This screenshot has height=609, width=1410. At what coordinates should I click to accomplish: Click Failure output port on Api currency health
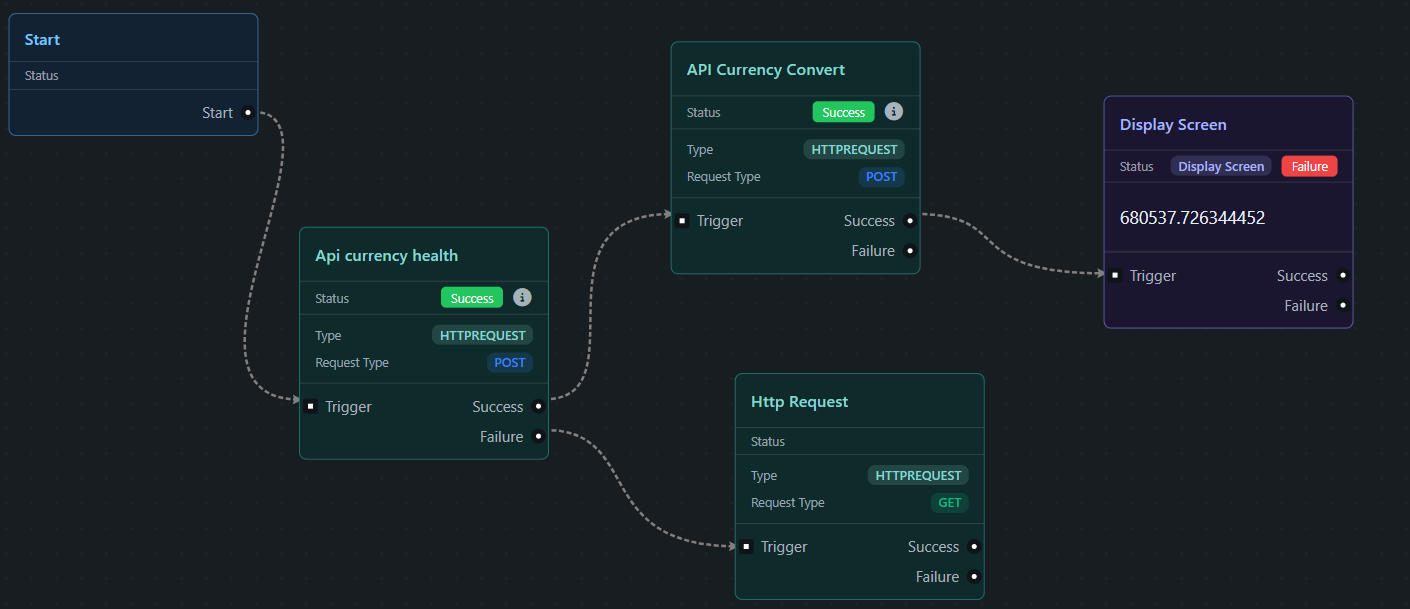538,436
